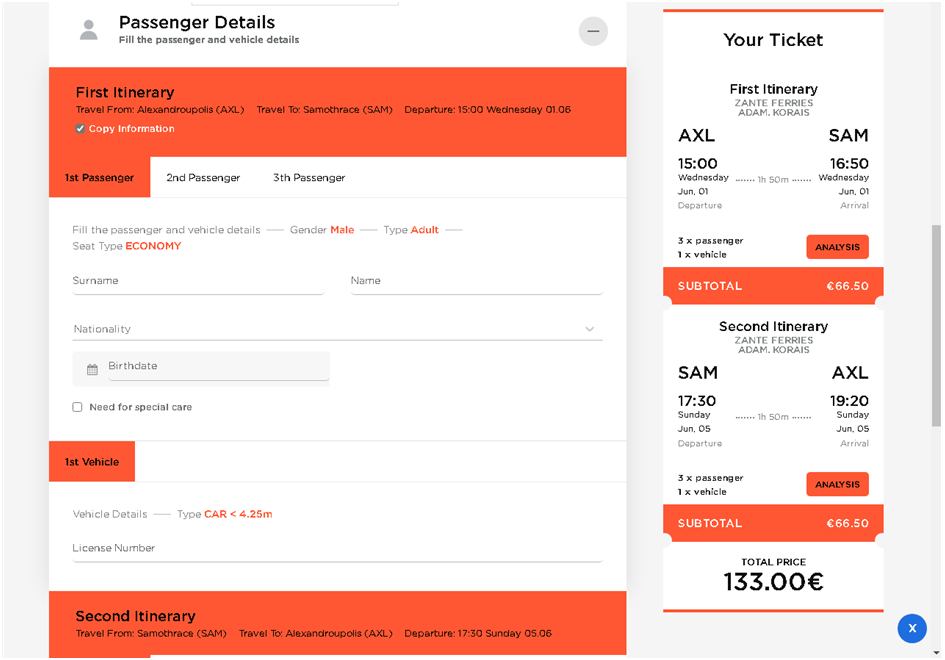Click the Nationality dropdown chevron arrow
This screenshot has height=660, width=945.
(590, 329)
